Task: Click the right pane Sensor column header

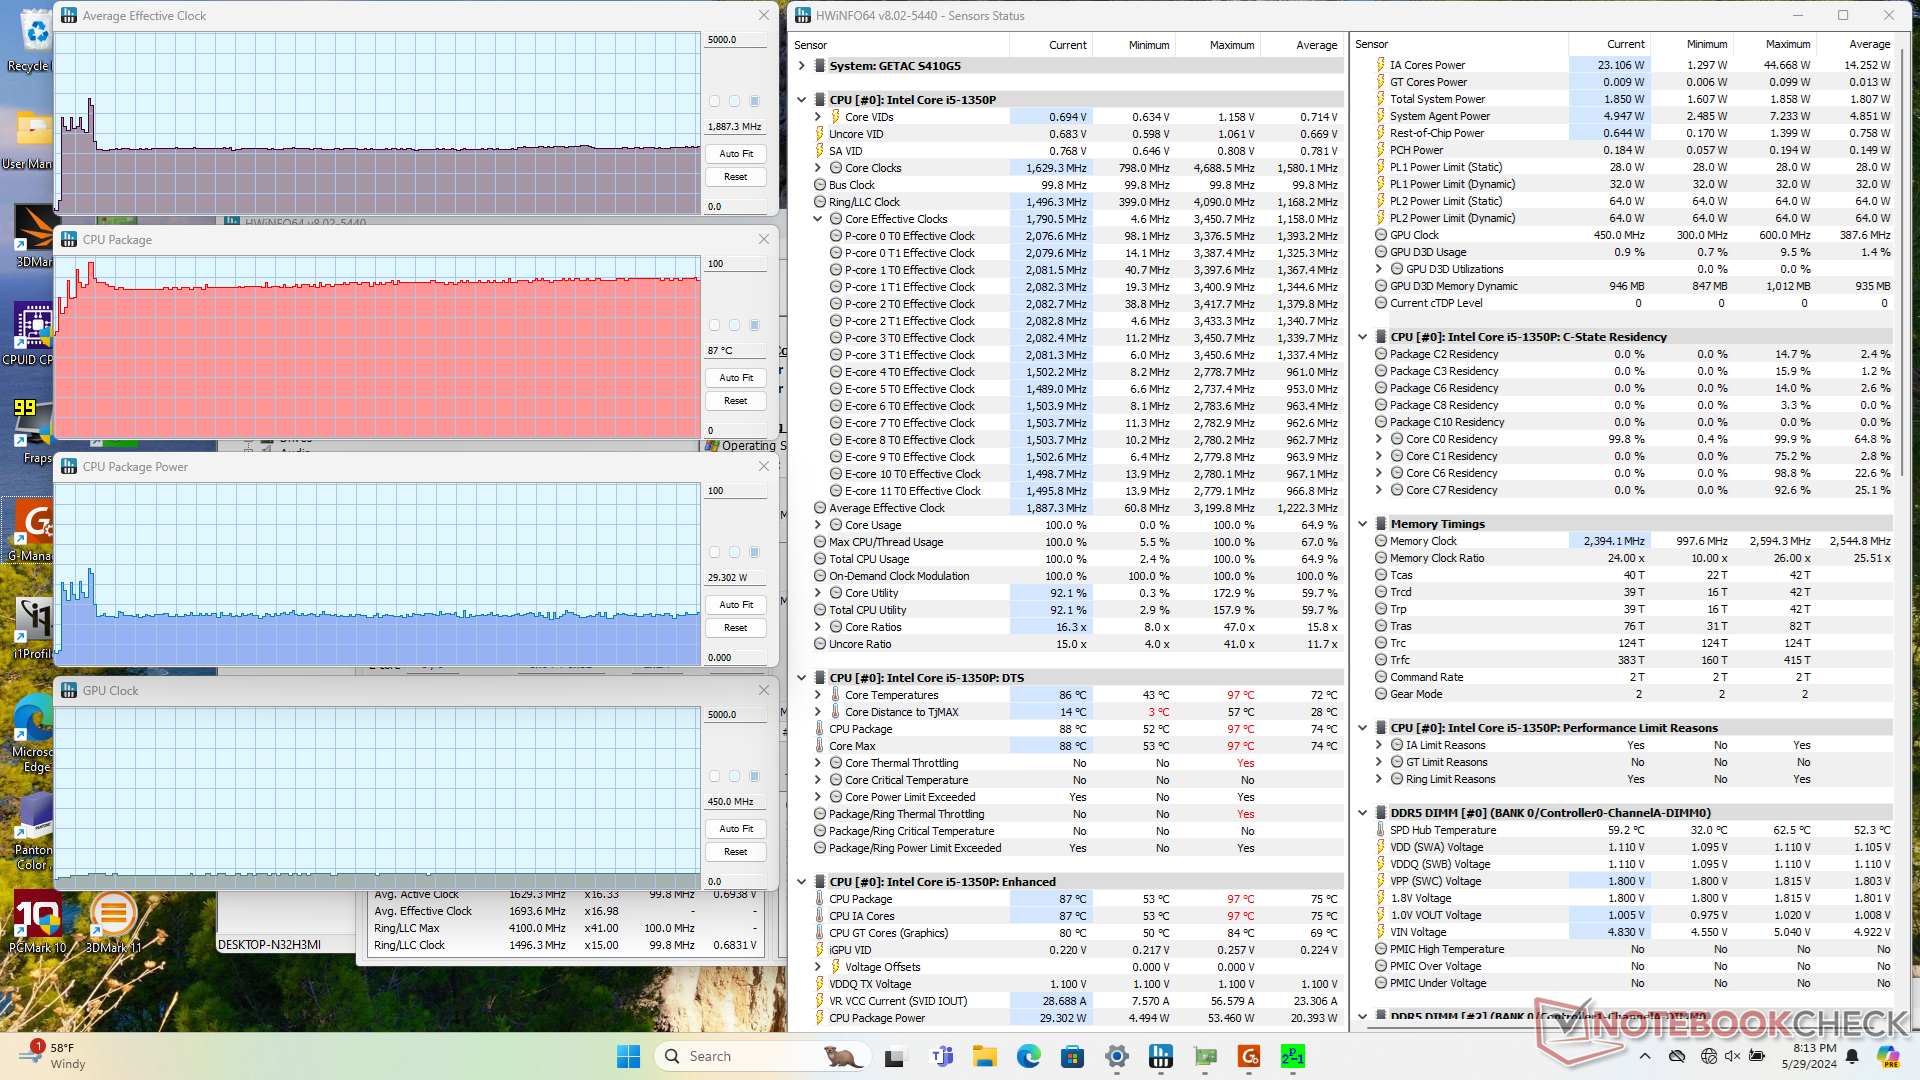Action: pyautogui.click(x=1459, y=44)
